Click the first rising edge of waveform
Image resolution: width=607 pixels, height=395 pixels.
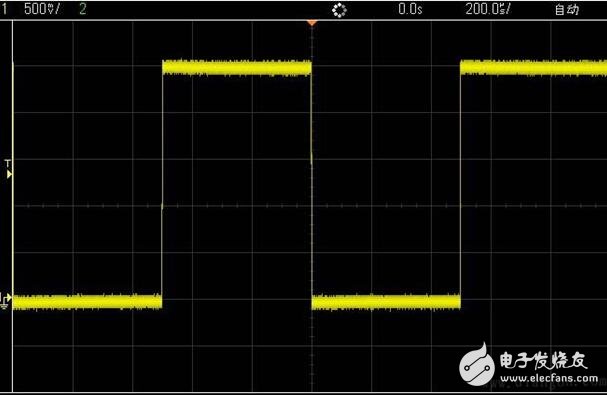(x=162, y=184)
